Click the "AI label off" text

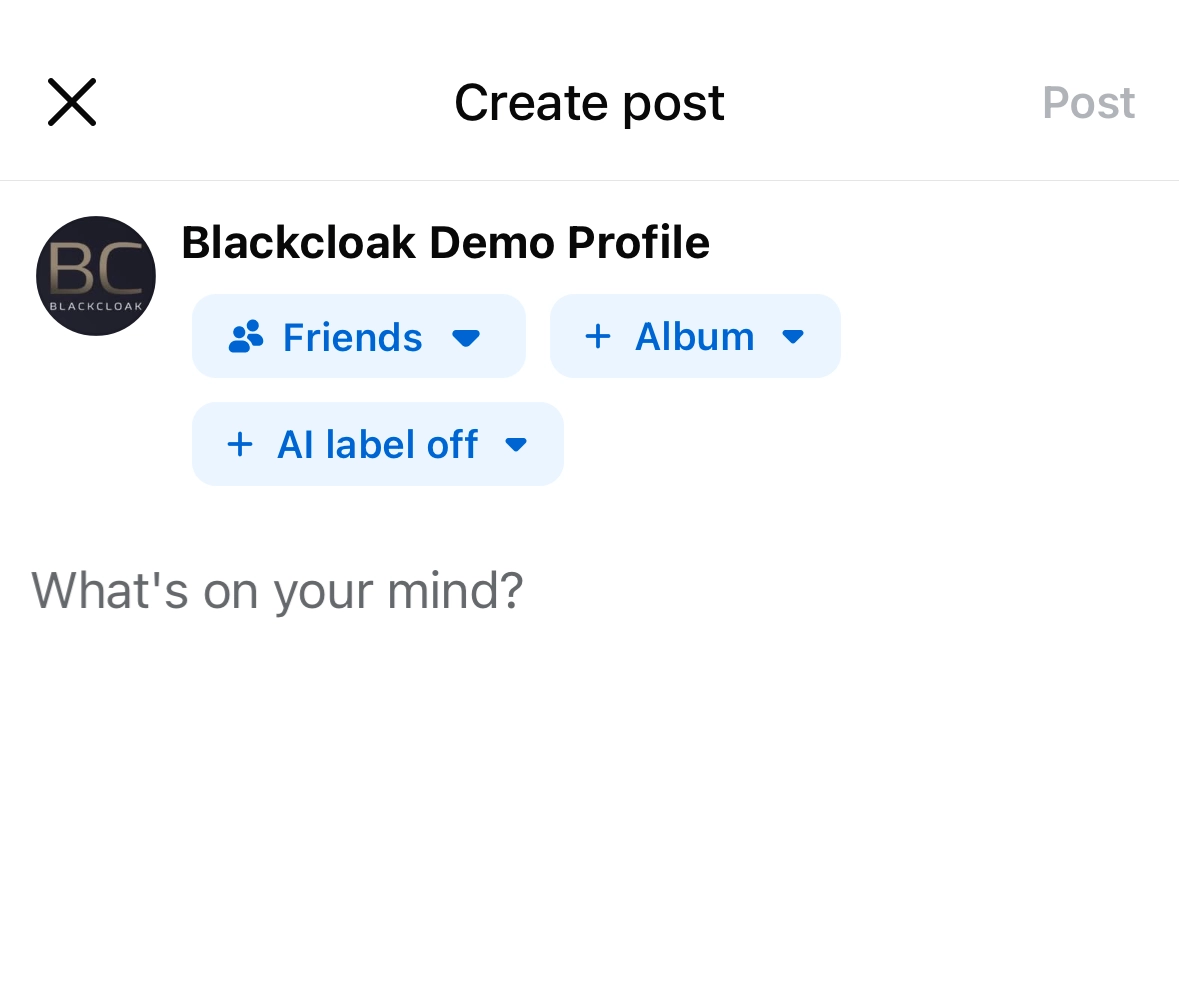point(377,444)
